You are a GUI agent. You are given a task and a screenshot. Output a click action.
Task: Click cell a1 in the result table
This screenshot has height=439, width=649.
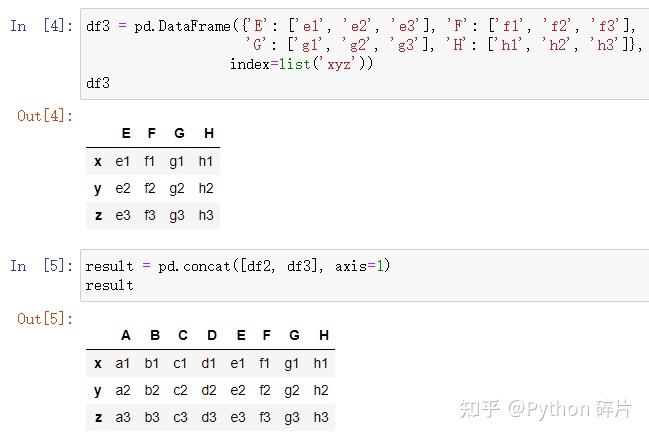124,363
